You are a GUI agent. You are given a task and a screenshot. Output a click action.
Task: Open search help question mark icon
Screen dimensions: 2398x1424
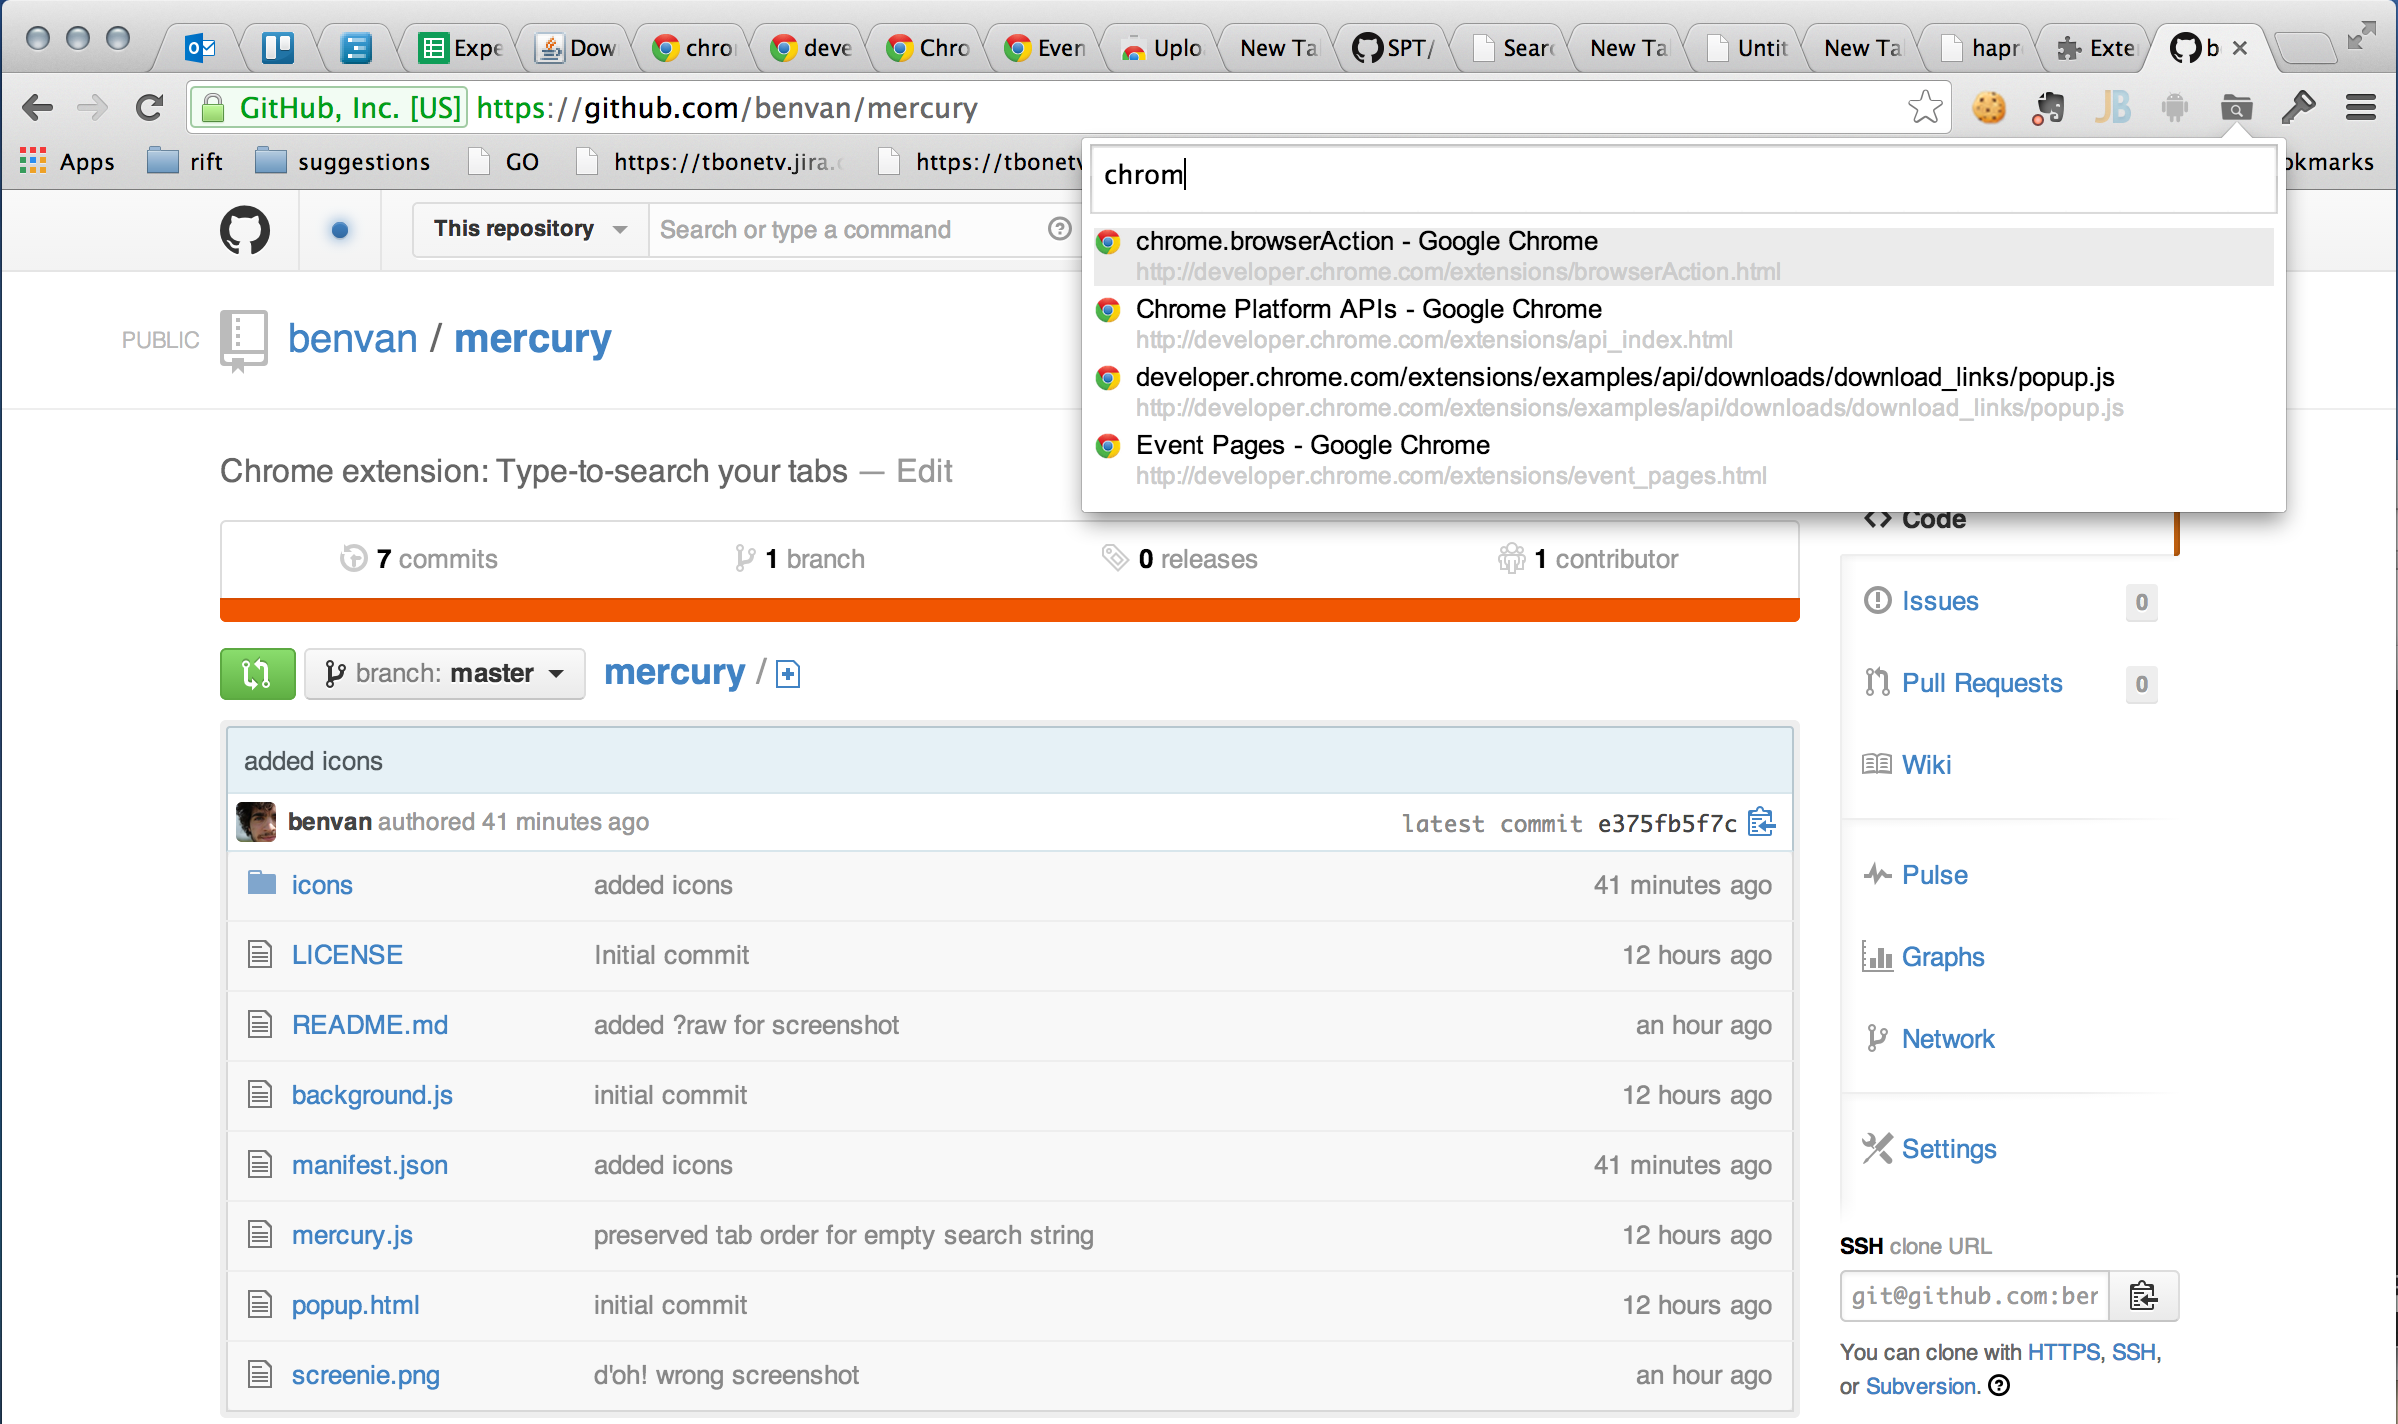tap(1059, 229)
